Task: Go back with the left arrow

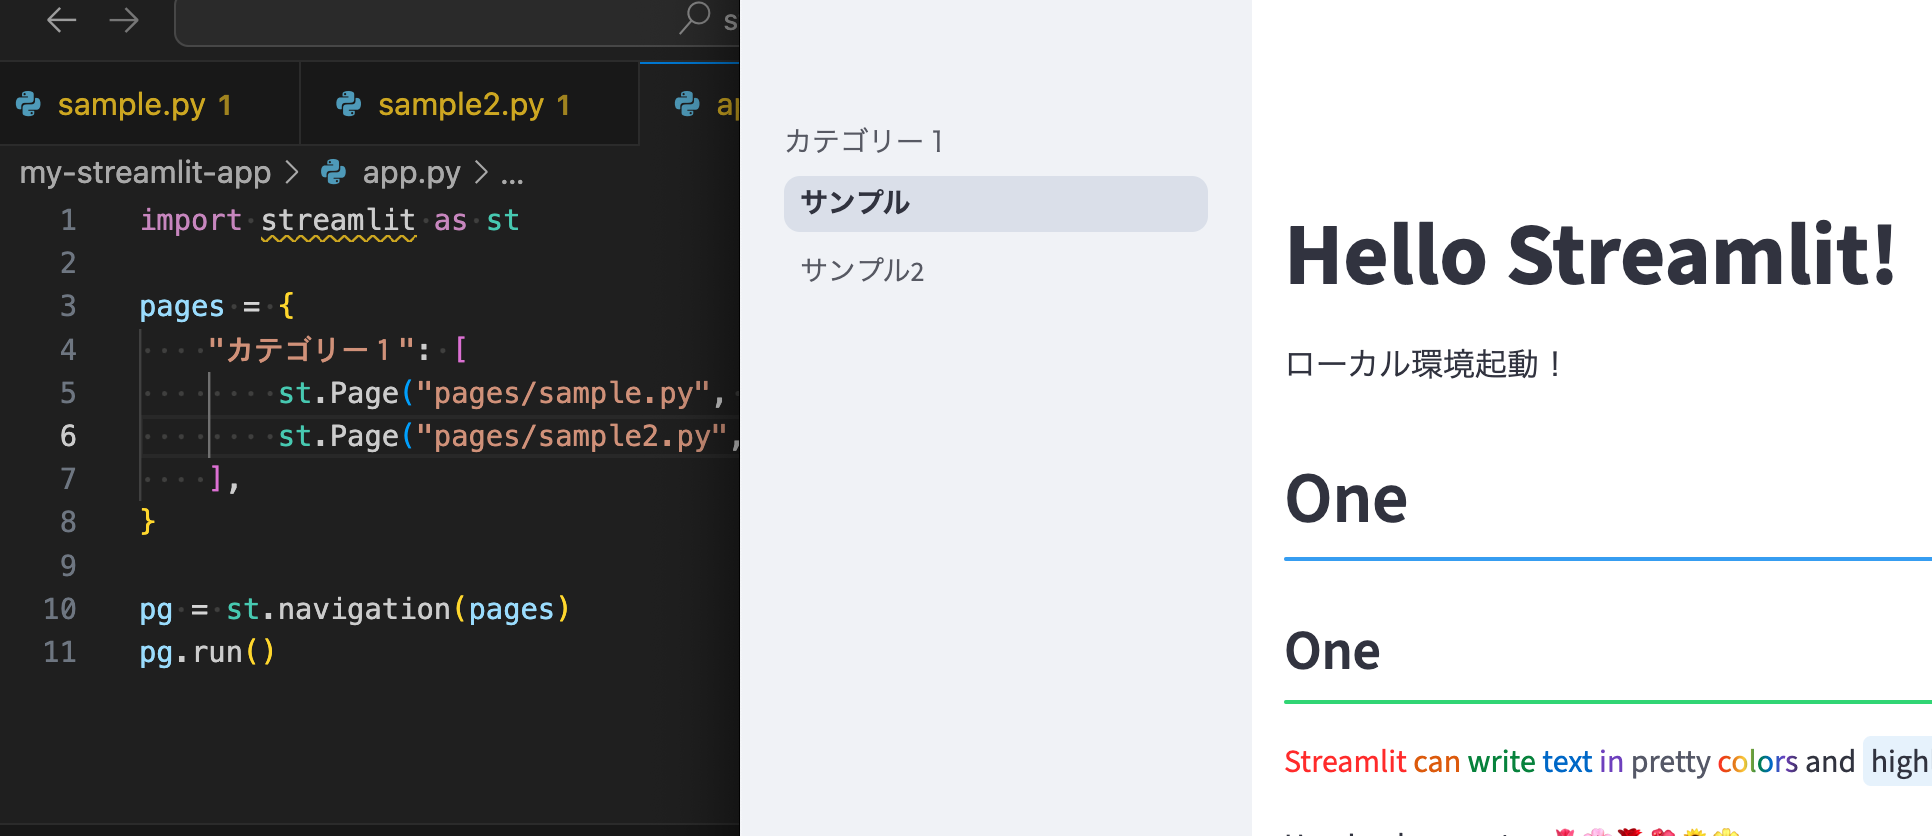Action: [x=61, y=20]
